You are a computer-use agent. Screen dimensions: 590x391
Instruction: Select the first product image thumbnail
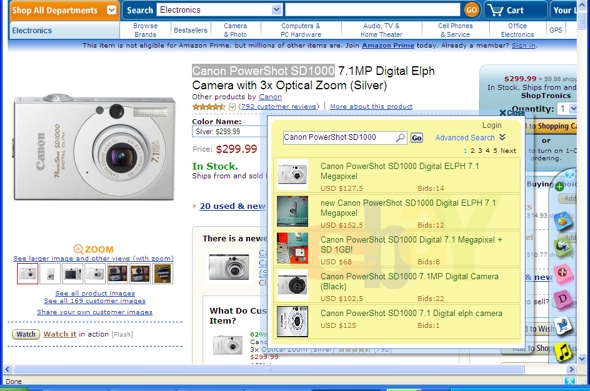click(x=27, y=274)
